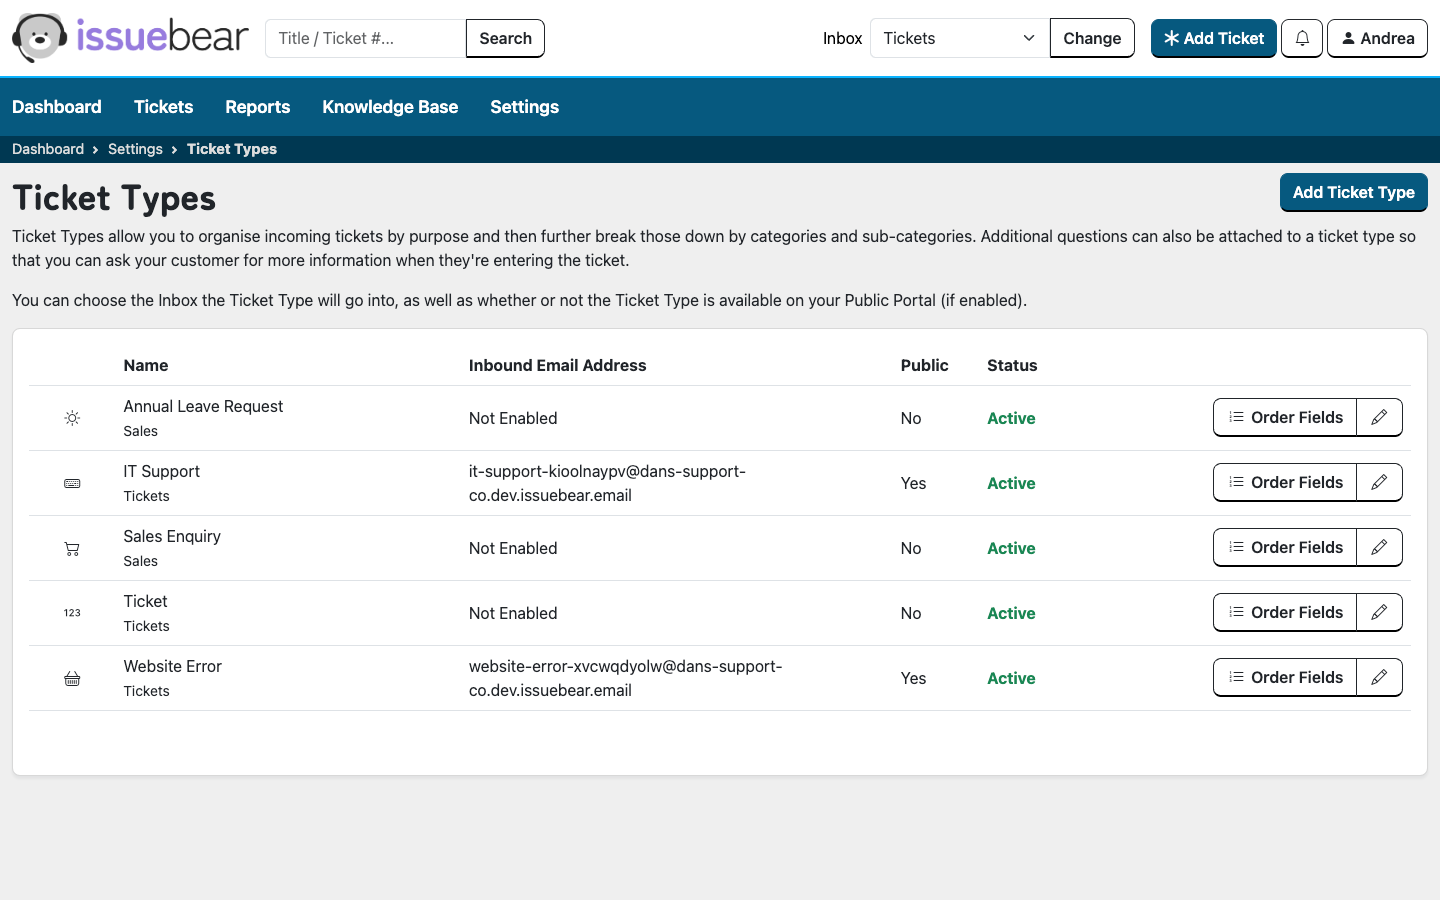Open the Reports menu

click(257, 107)
